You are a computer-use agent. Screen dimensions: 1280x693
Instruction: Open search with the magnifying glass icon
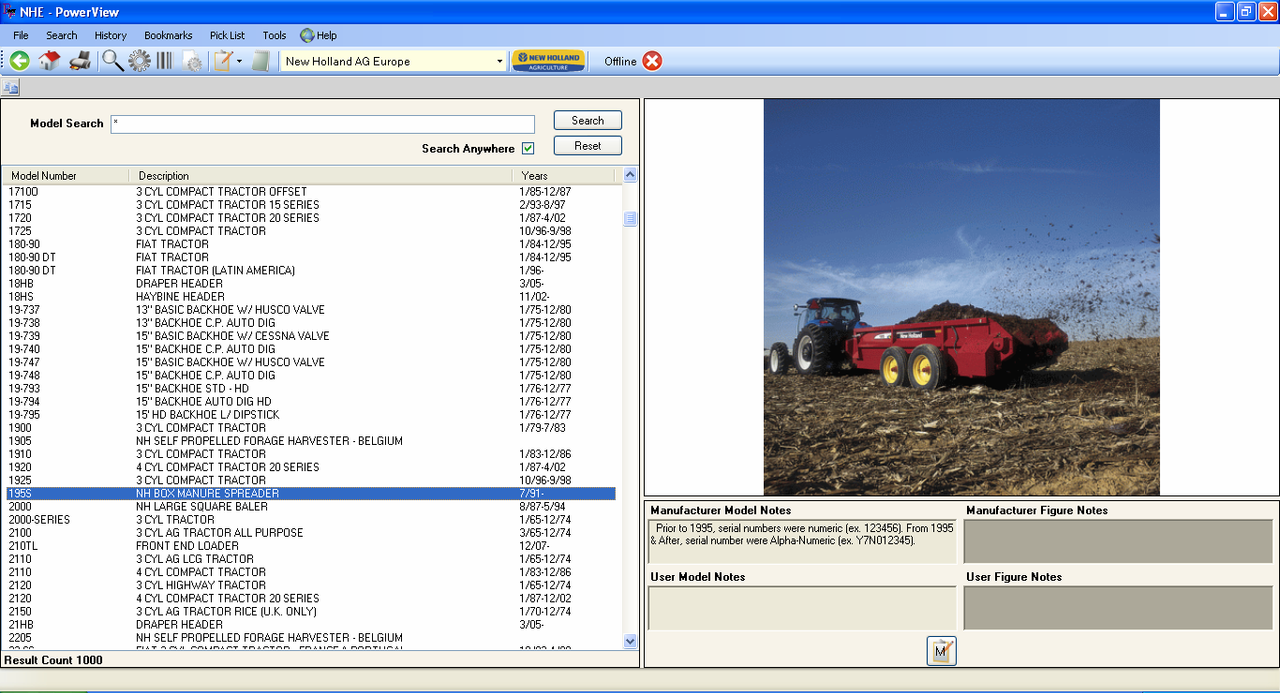[113, 61]
